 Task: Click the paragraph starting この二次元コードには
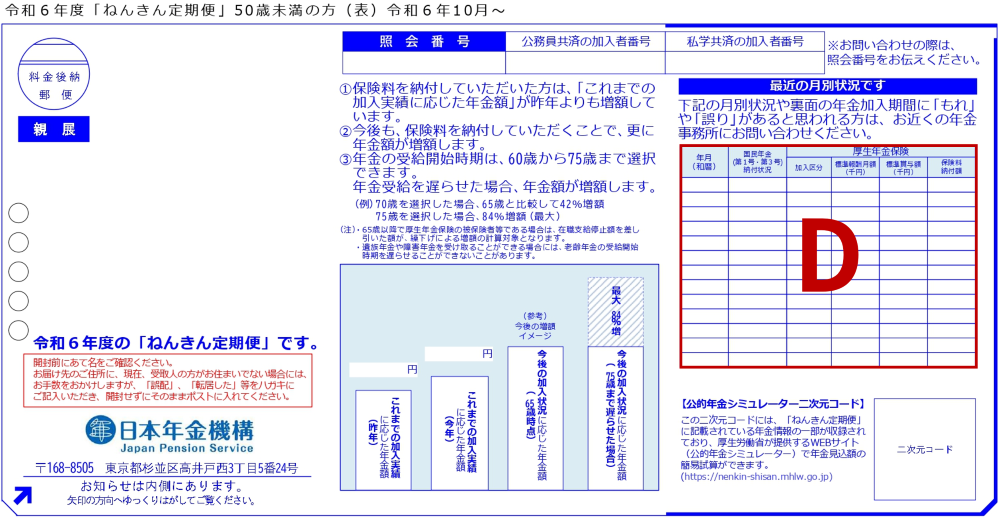click(x=773, y=442)
